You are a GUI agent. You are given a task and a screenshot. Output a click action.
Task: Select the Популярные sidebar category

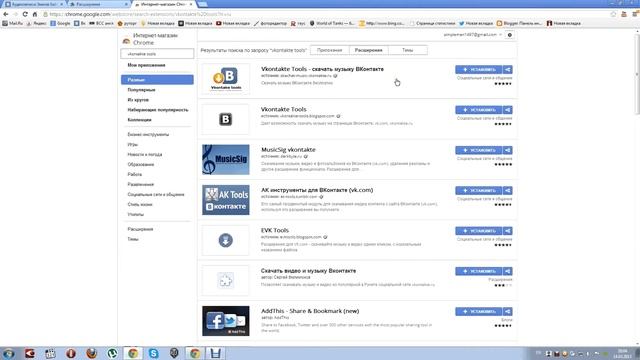pos(141,90)
